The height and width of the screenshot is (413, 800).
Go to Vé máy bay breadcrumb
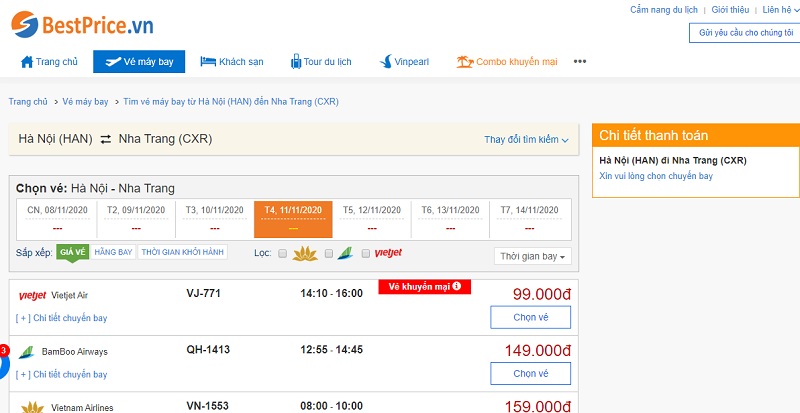pyautogui.click(x=85, y=102)
